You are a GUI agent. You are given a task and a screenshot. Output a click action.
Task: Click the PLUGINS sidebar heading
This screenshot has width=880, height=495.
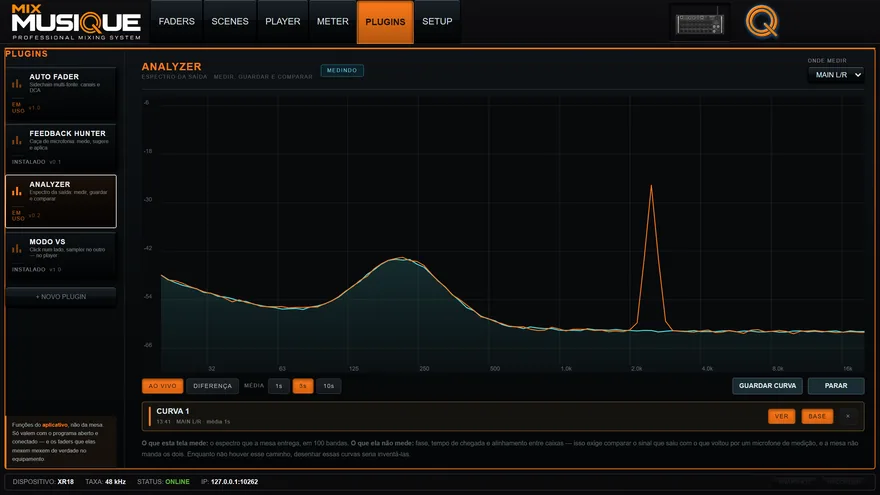point(26,54)
